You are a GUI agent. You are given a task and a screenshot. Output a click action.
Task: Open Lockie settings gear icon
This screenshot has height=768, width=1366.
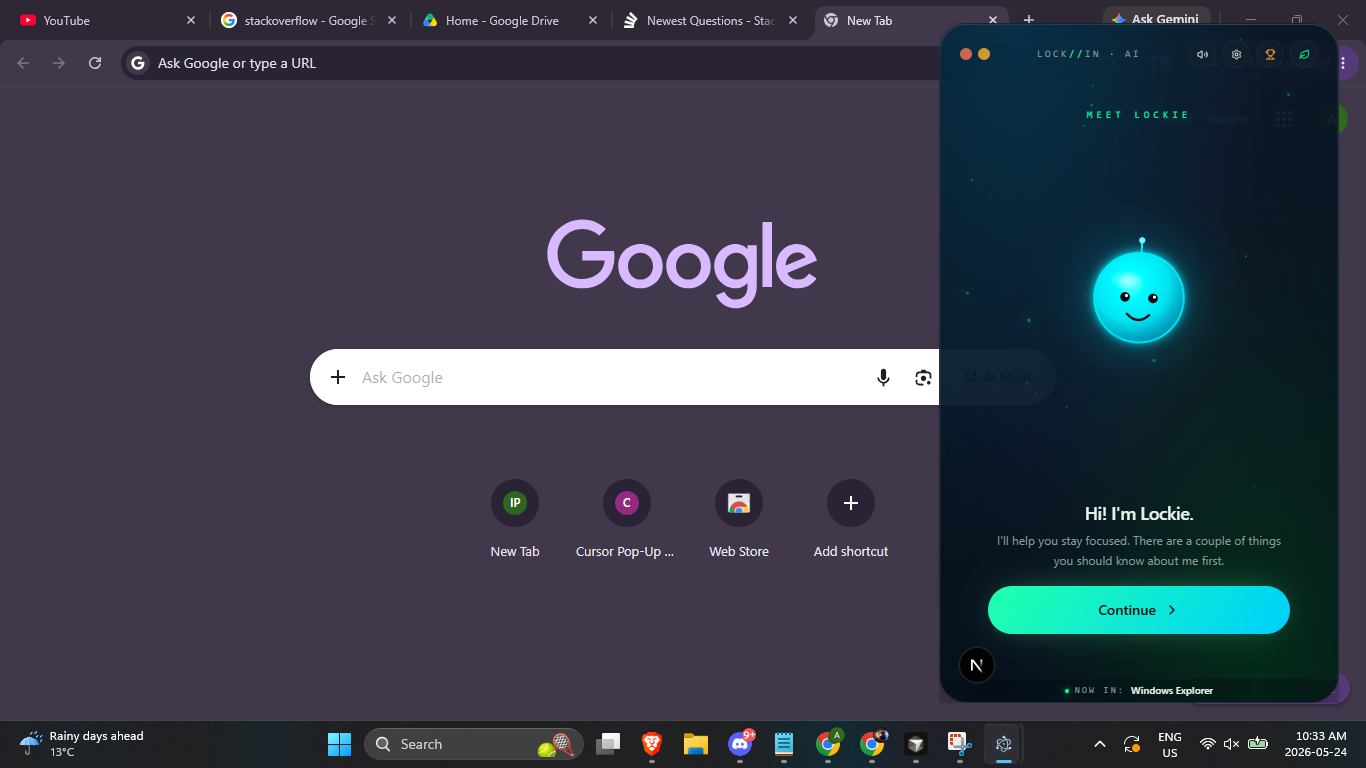tap(1236, 55)
